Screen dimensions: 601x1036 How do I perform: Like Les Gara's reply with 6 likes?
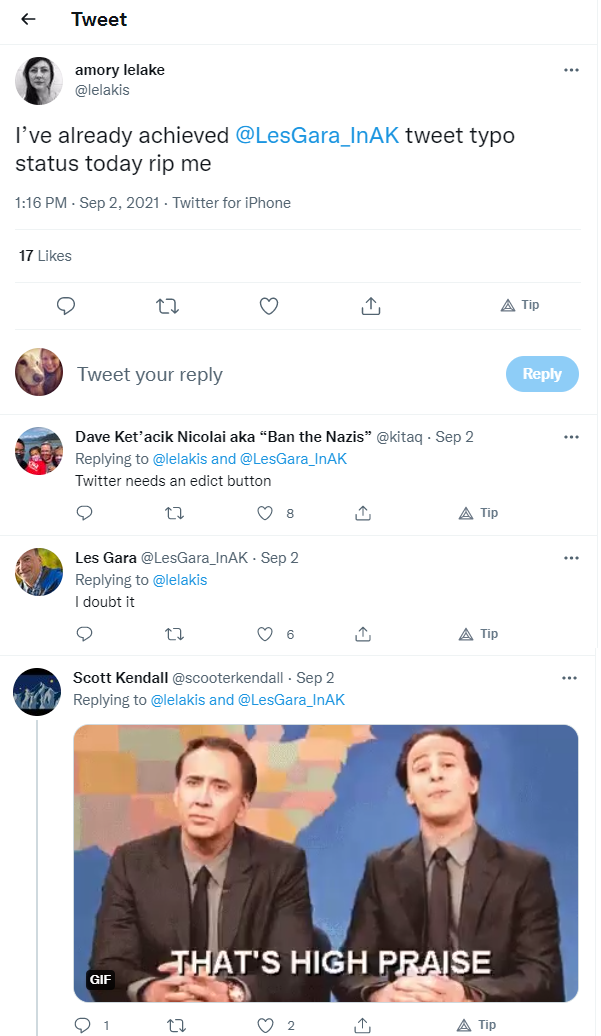[265, 634]
